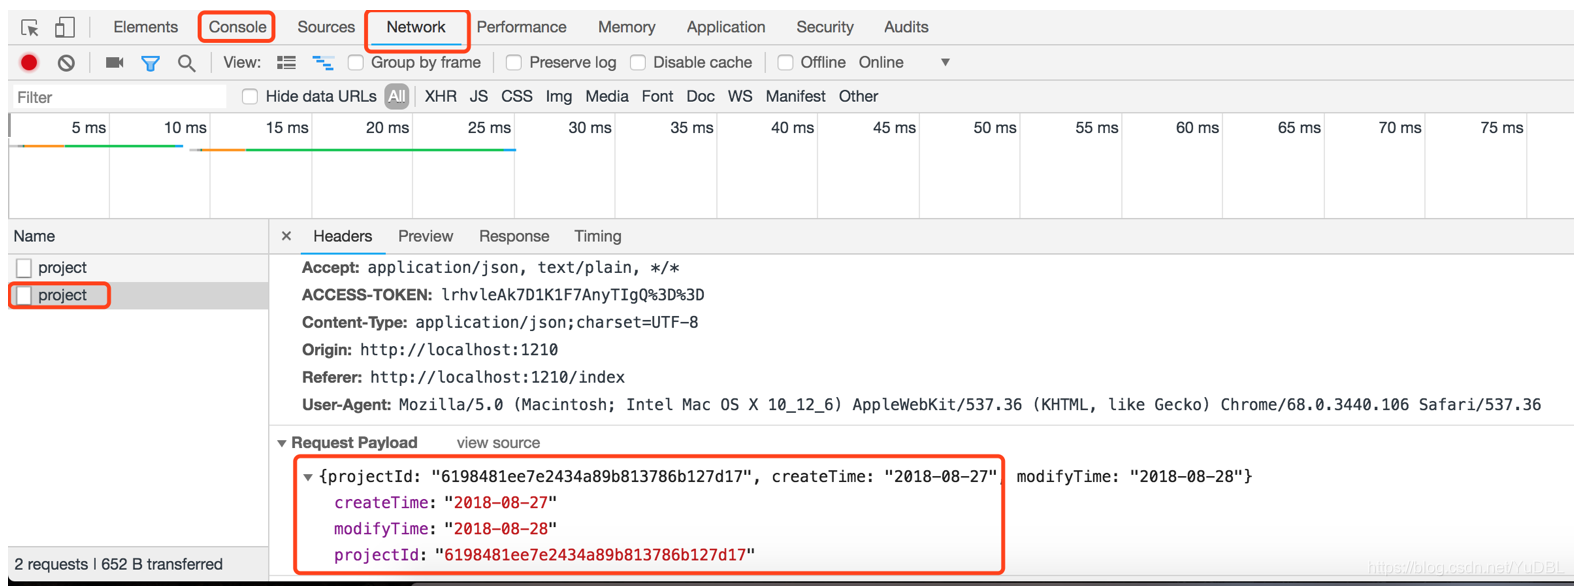Open the Online throttling dropdown
The height and width of the screenshot is (586, 1574).
(904, 62)
